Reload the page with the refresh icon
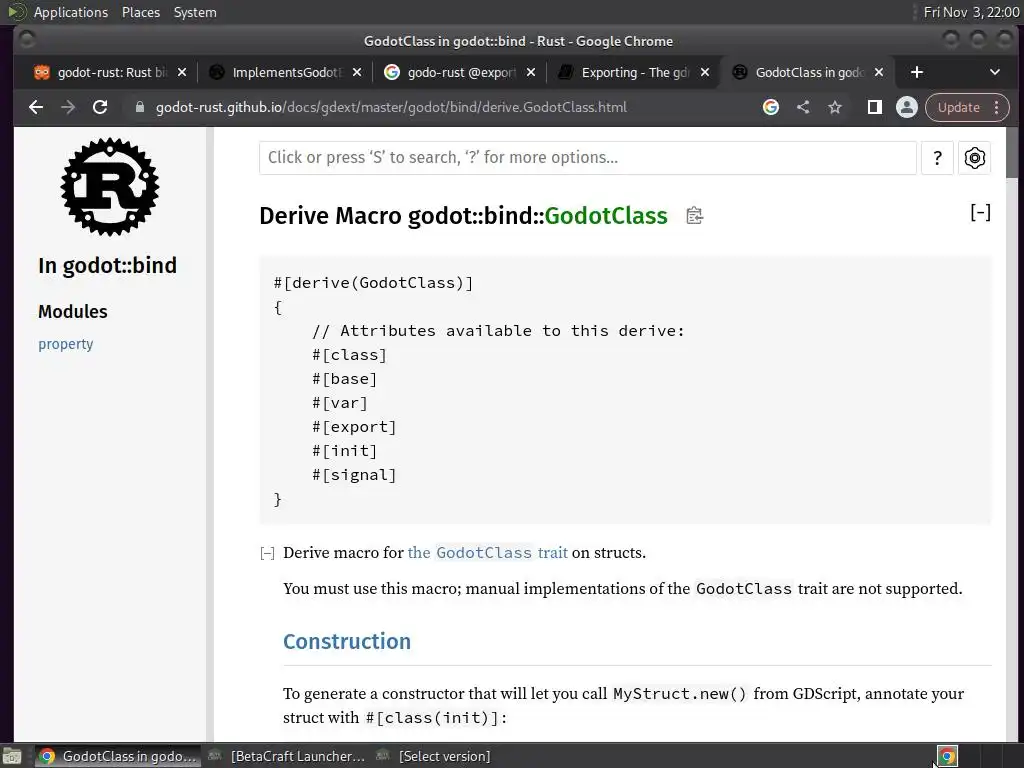 [x=100, y=107]
